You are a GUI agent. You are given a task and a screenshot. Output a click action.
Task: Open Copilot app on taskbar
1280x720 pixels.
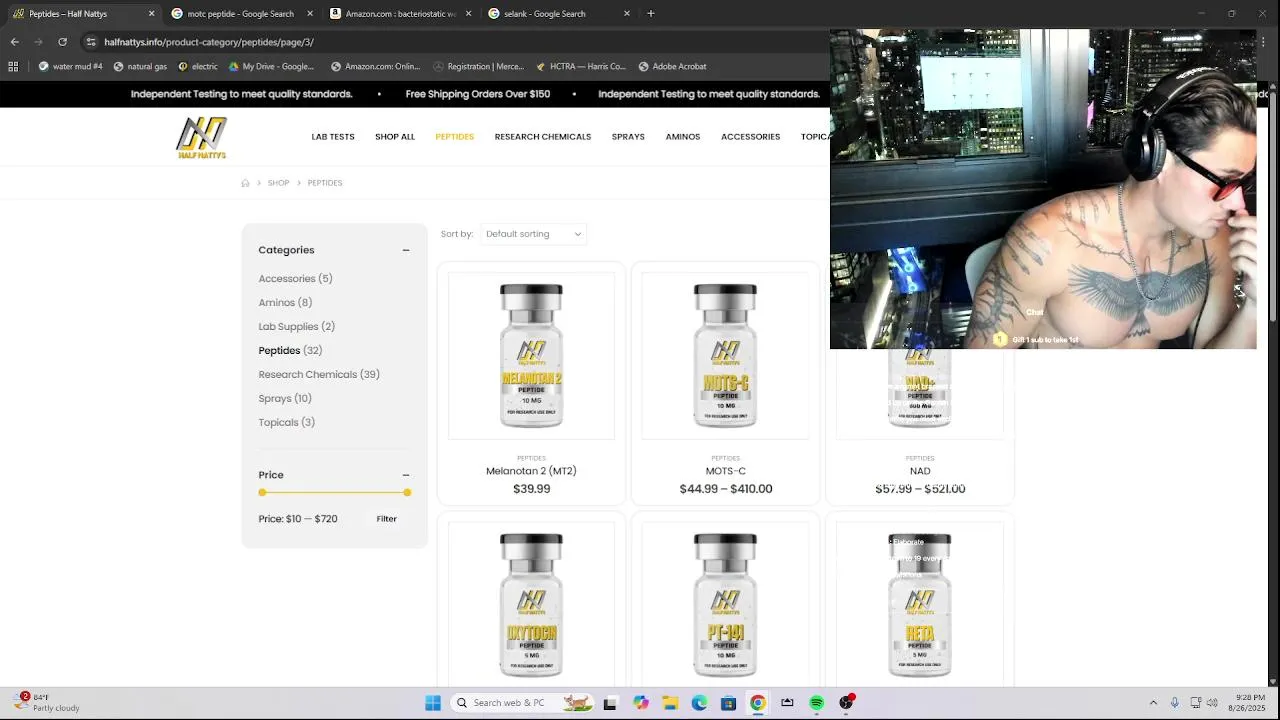click(x=640, y=703)
